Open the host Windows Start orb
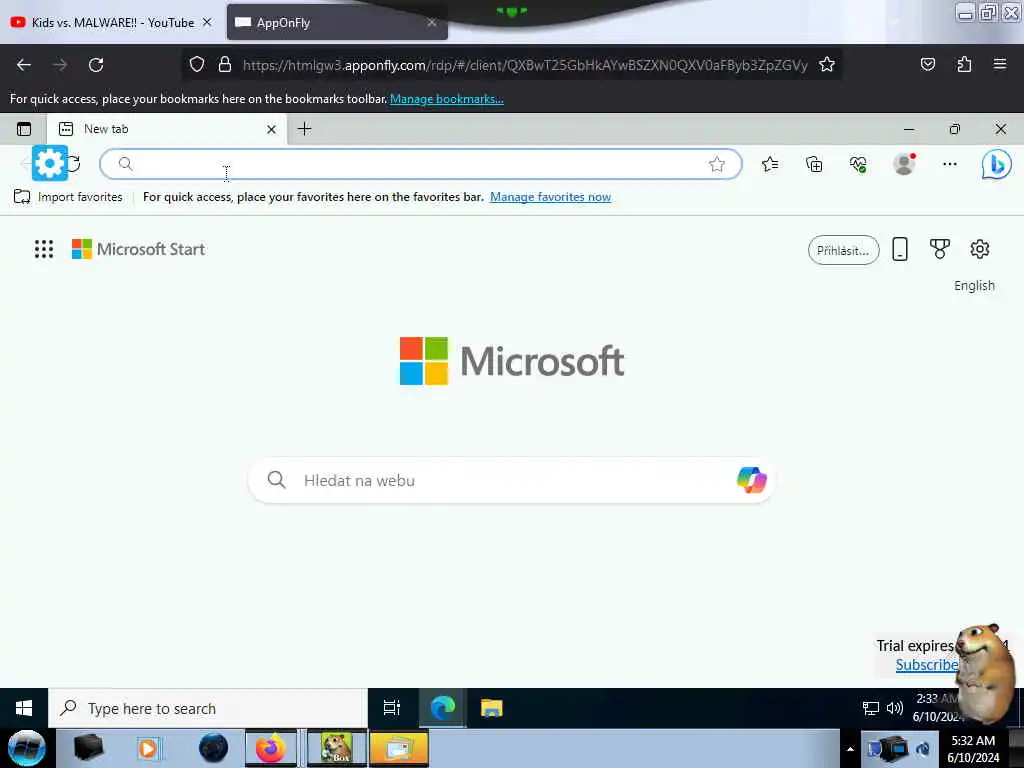Screen dimensions: 1024x768 pyautogui.click(x=27, y=748)
